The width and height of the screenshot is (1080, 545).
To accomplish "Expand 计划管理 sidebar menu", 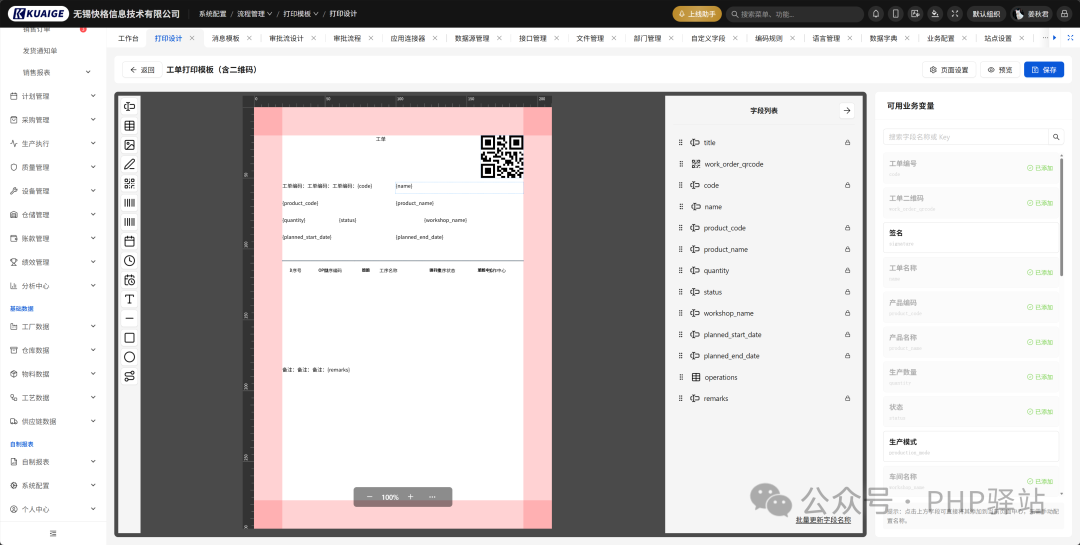I will 53,96.
